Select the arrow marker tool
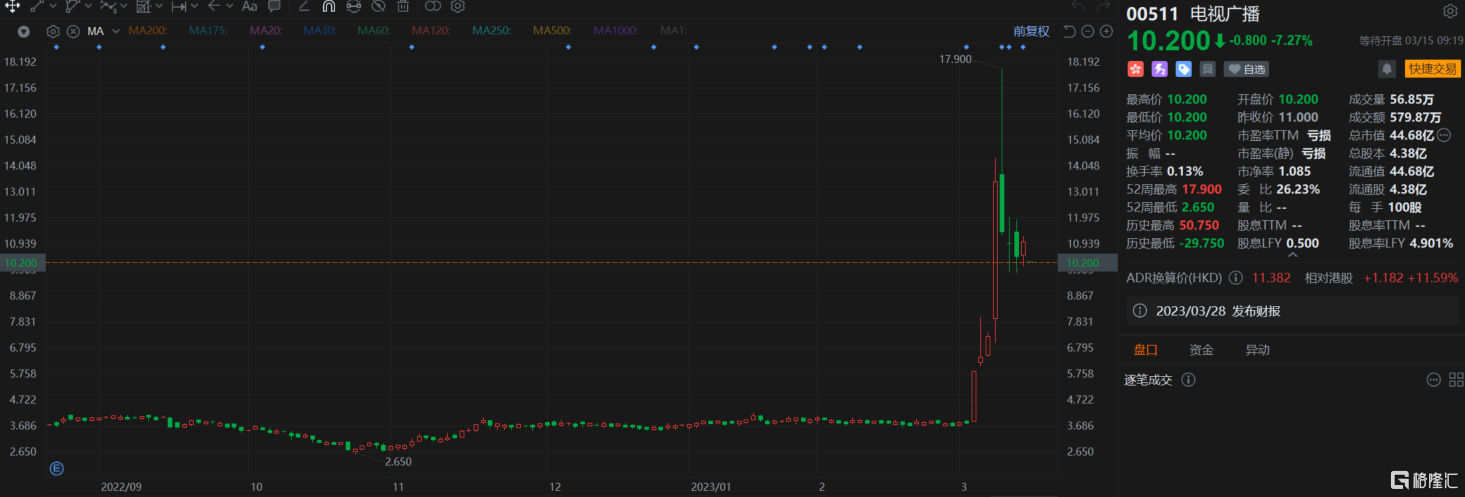1465x497 pixels. 214,6
